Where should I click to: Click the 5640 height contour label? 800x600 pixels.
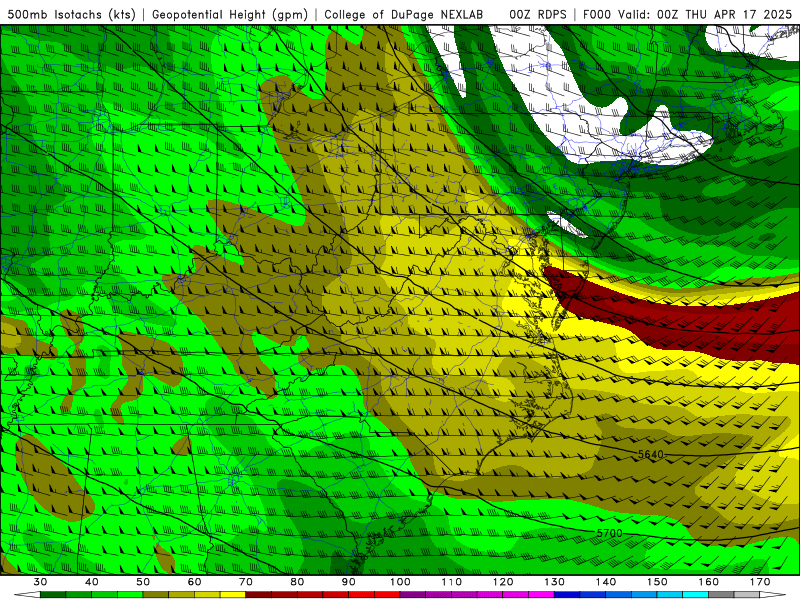(651, 454)
